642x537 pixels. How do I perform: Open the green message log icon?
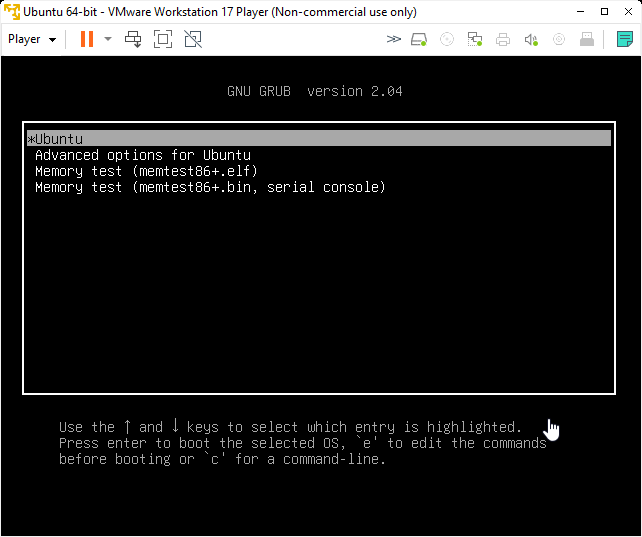point(625,39)
